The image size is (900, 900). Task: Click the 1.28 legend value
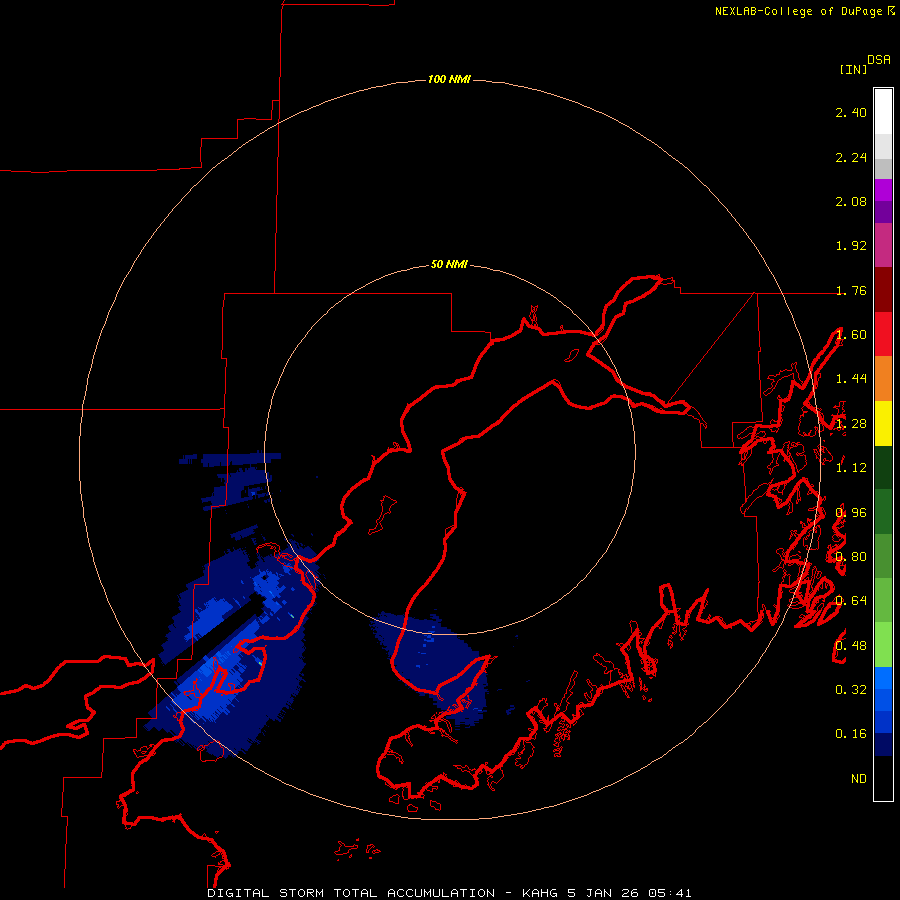pyautogui.click(x=851, y=424)
